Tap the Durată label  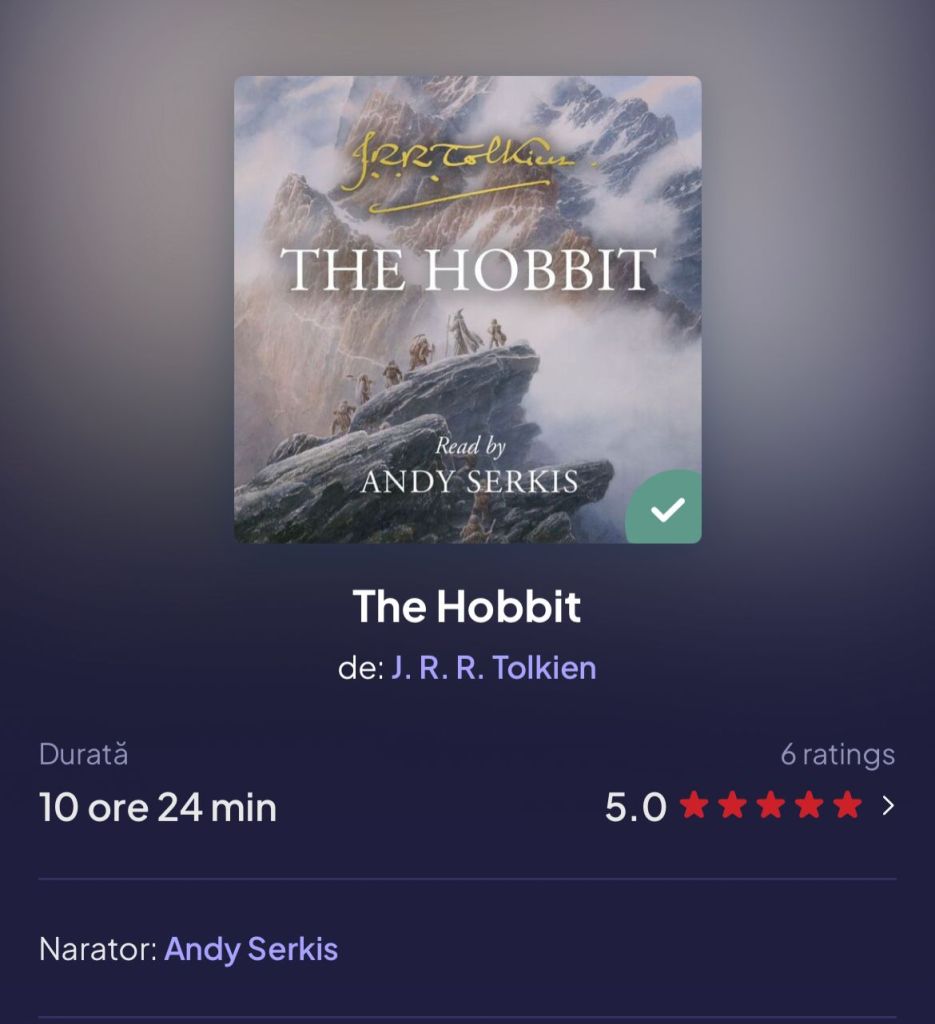pyautogui.click(x=84, y=754)
